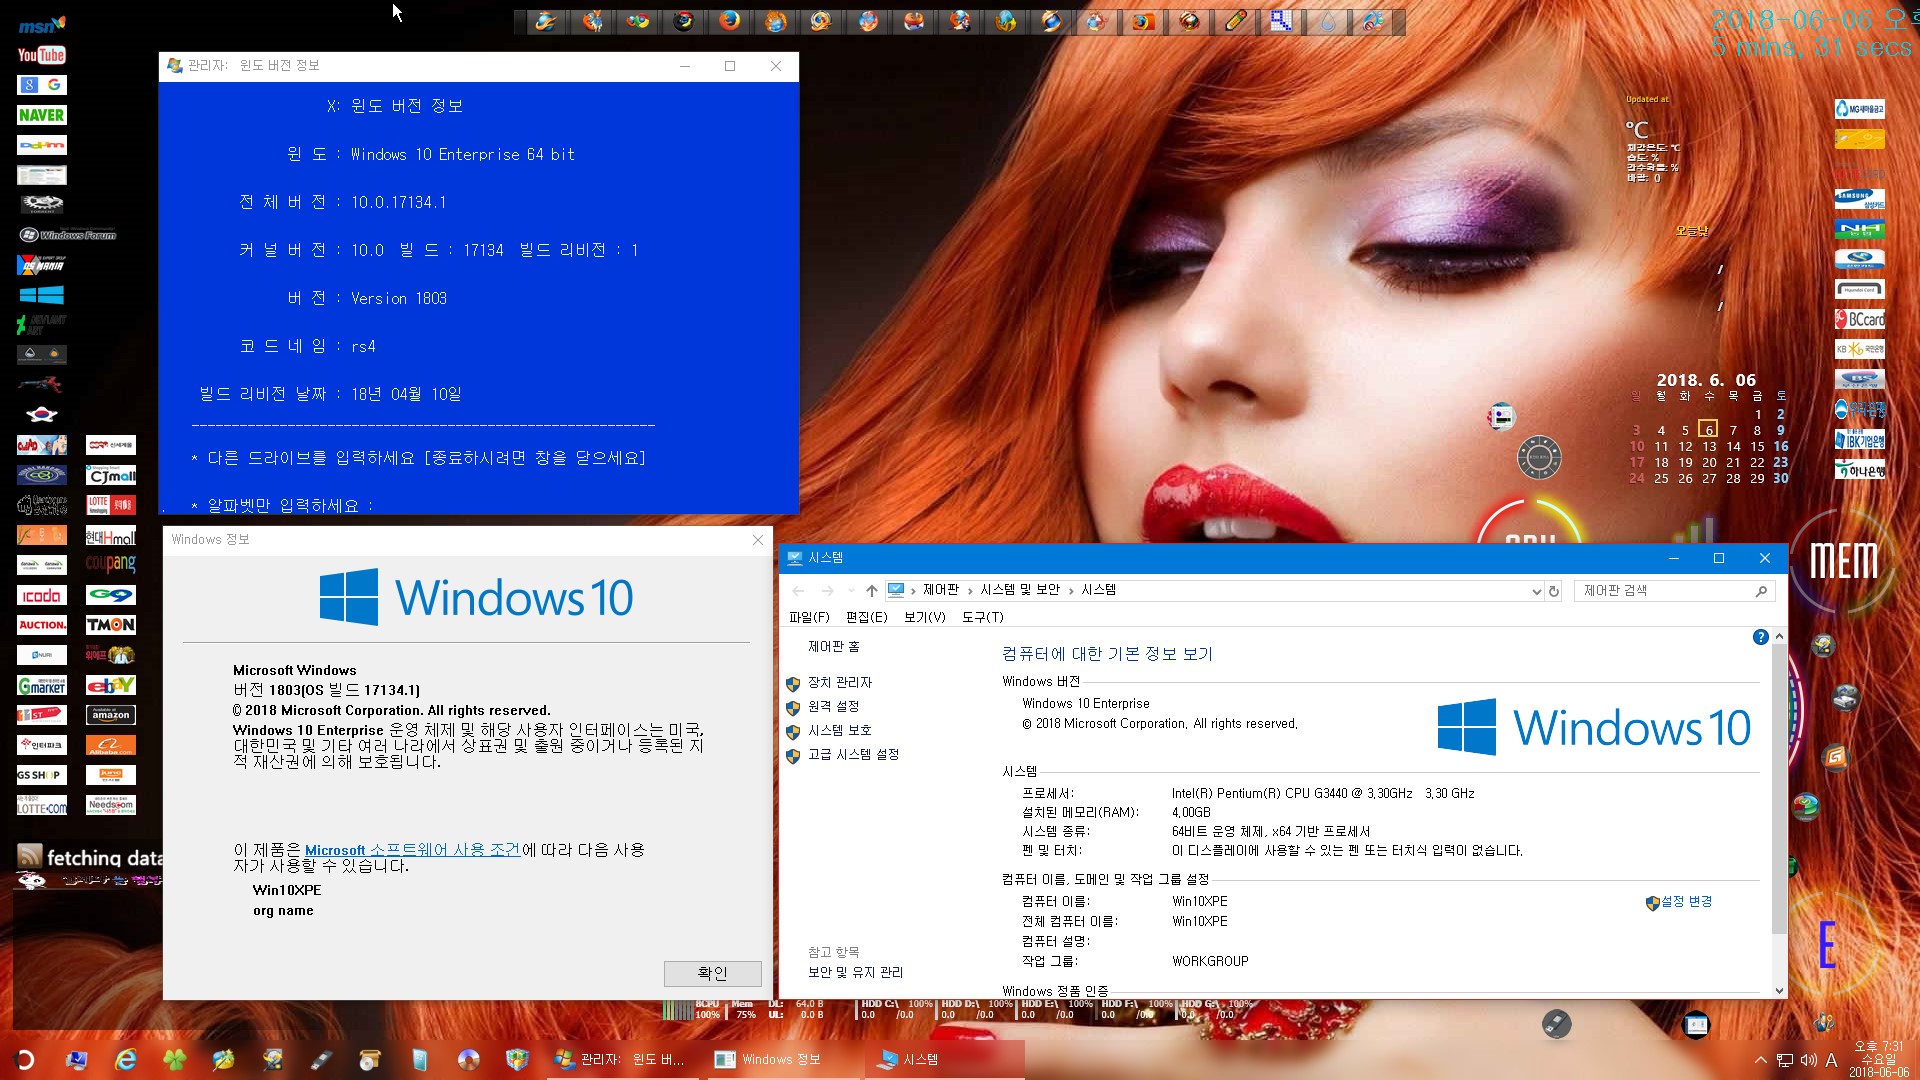Screen dimensions: 1920x1080
Task: Open the Alibaba.com shortcut icon
Action: click(x=111, y=745)
